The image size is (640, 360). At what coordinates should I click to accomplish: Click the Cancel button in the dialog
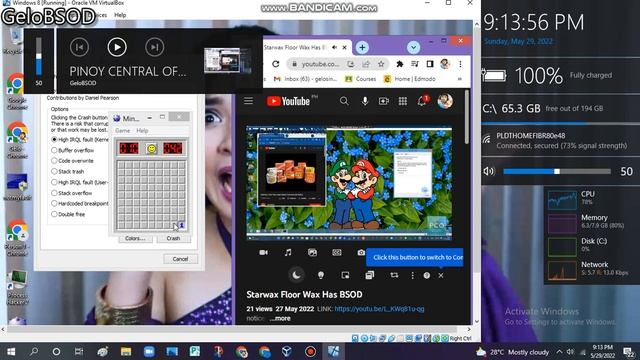pyautogui.click(x=180, y=259)
